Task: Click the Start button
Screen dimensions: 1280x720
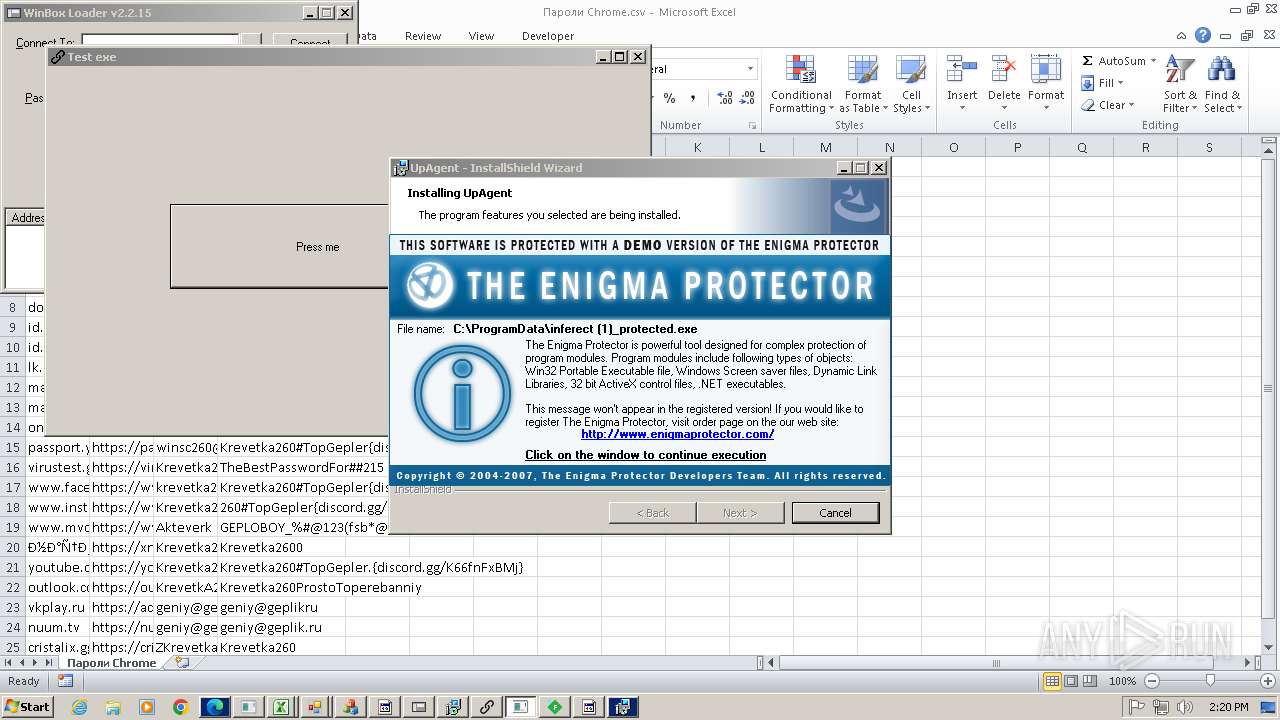Action: (x=27, y=707)
